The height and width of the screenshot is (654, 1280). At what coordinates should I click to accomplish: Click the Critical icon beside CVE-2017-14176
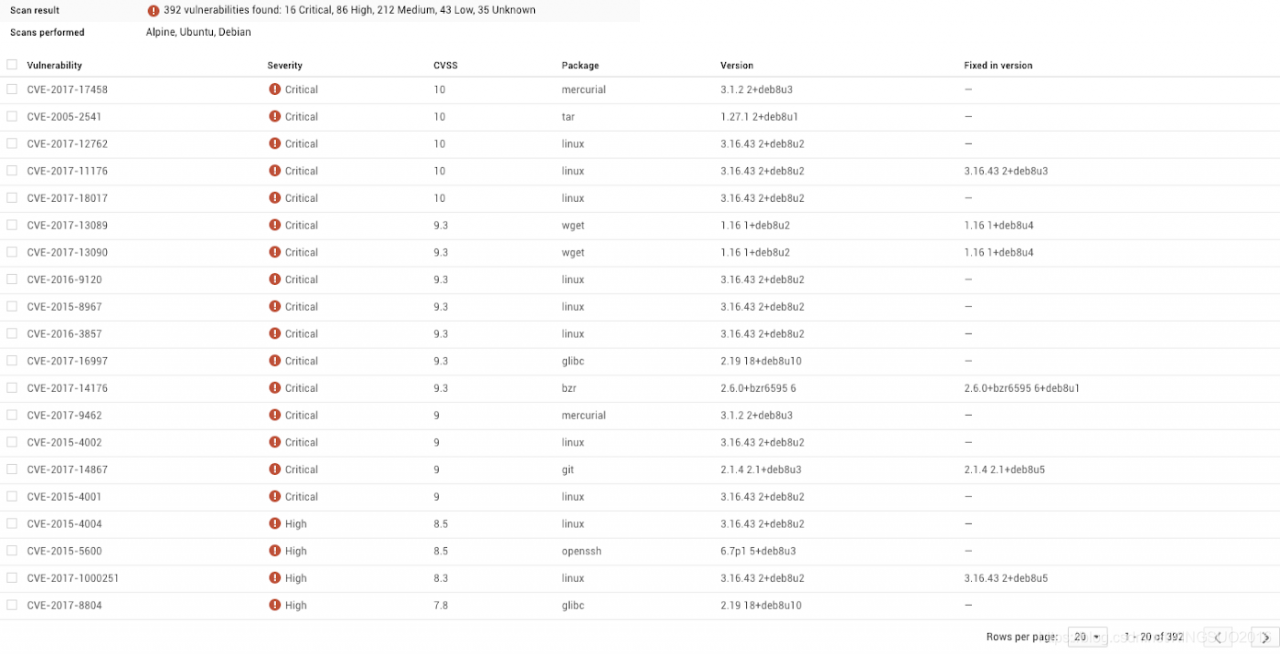pos(275,388)
